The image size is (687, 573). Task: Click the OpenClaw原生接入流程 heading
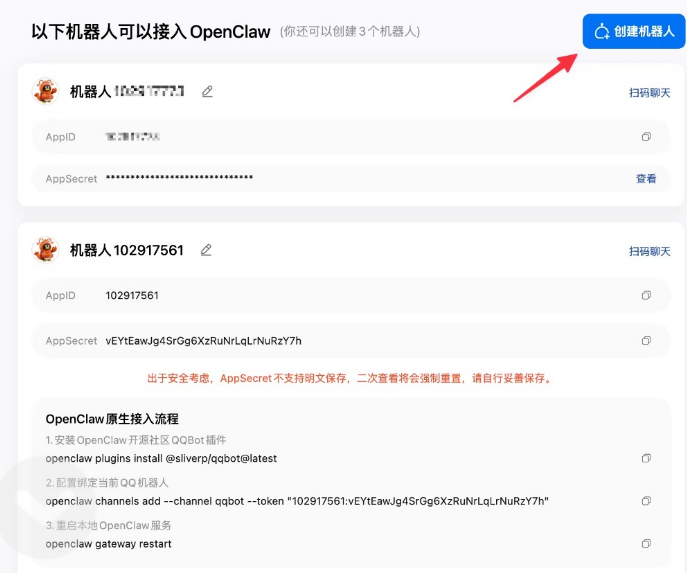pyautogui.click(x=112, y=419)
